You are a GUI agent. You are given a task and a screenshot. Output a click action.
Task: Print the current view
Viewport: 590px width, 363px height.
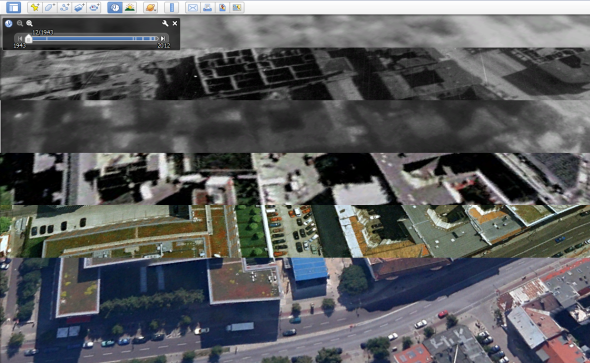207,7
